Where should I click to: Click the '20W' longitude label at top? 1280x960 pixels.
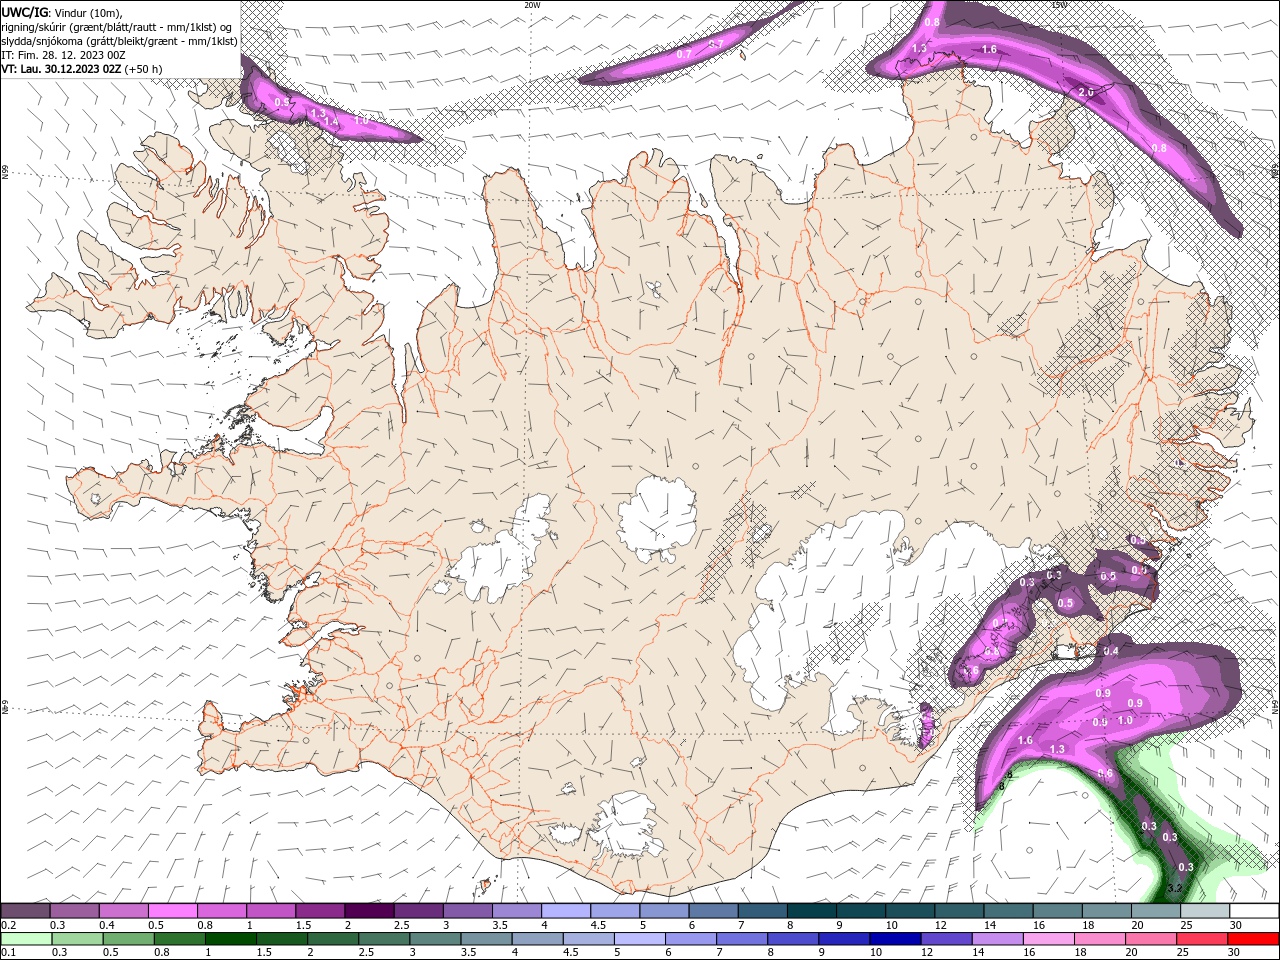(532, 5)
